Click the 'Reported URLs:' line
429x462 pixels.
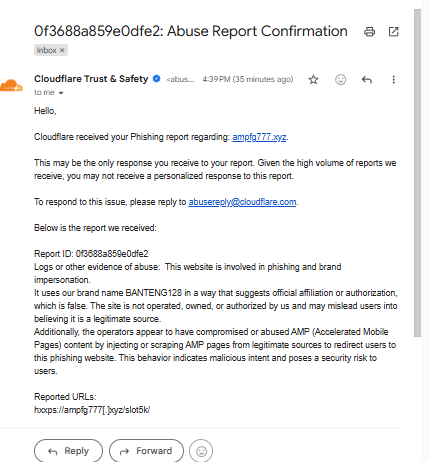coord(65,397)
